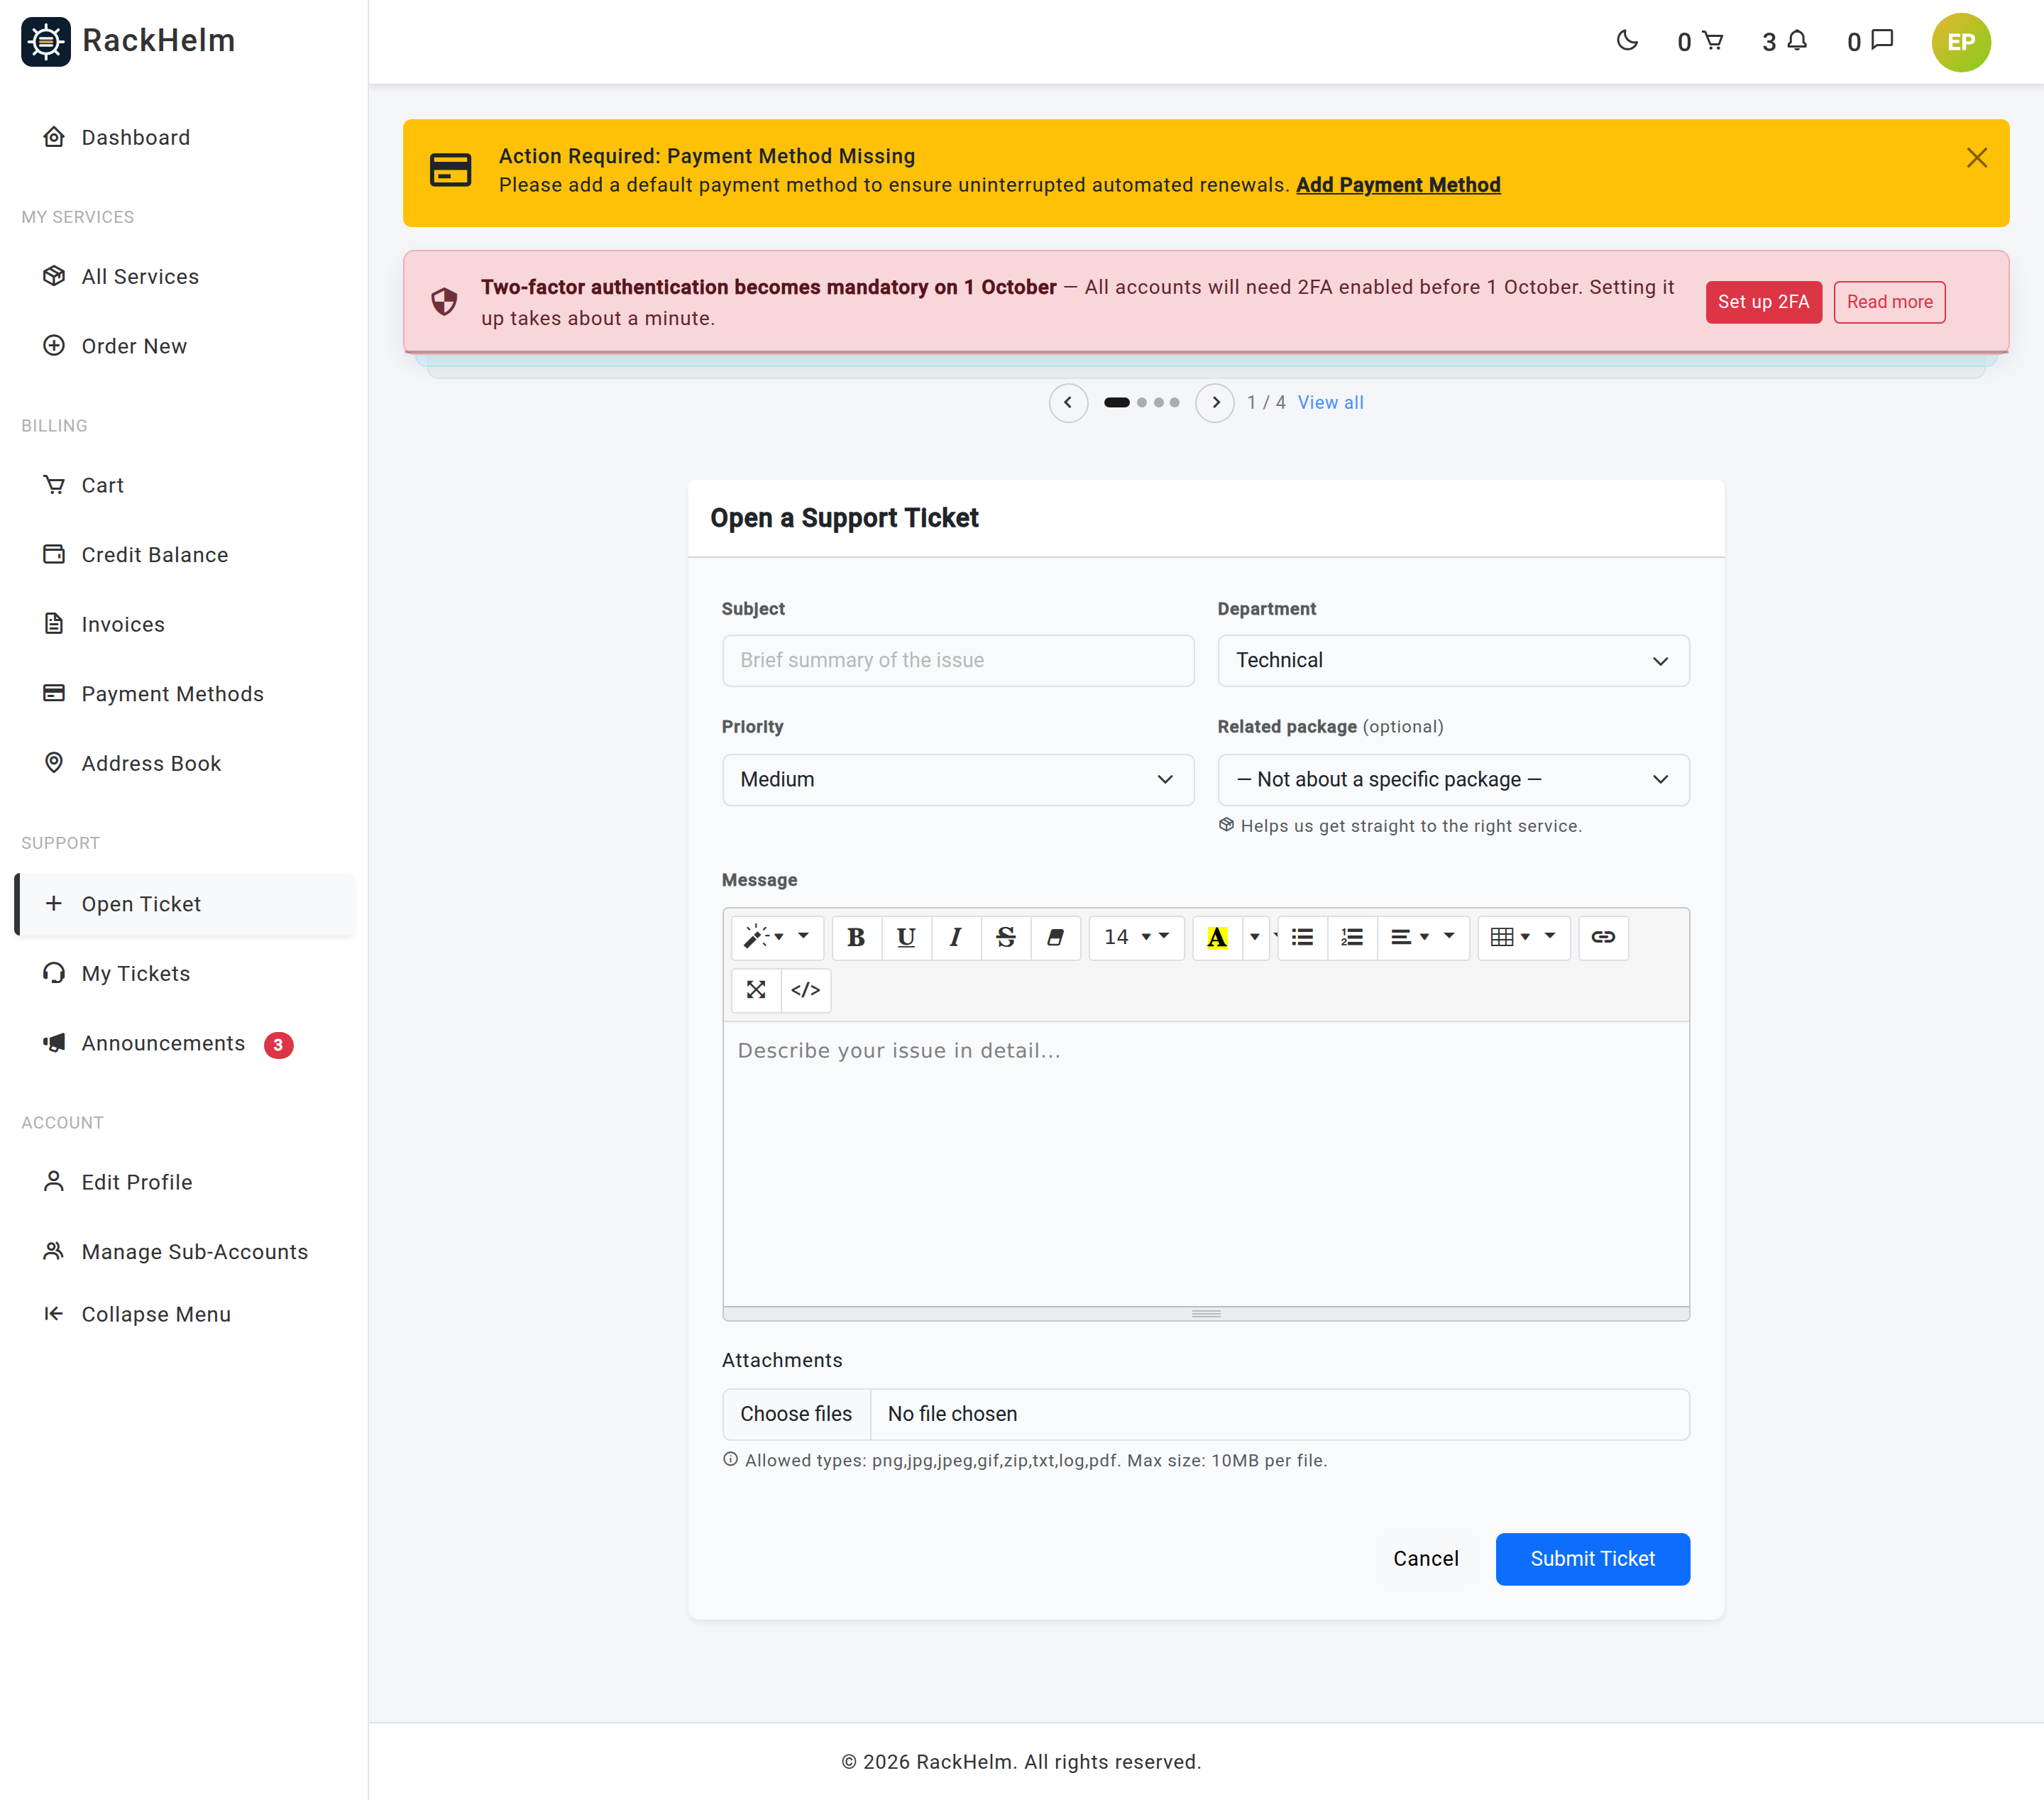Grab editor resize handle bar
Image resolution: width=2044 pixels, height=1800 pixels.
[x=1206, y=1315]
